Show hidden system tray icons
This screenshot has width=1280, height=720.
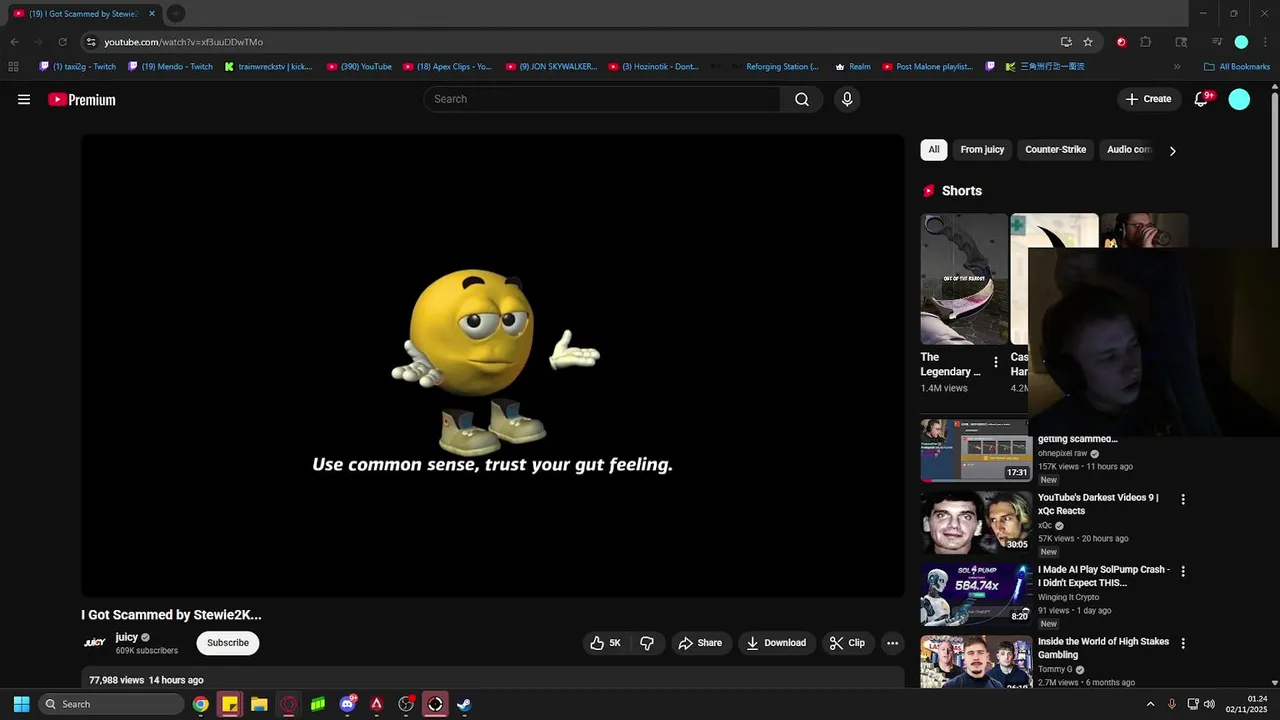click(1150, 704)
